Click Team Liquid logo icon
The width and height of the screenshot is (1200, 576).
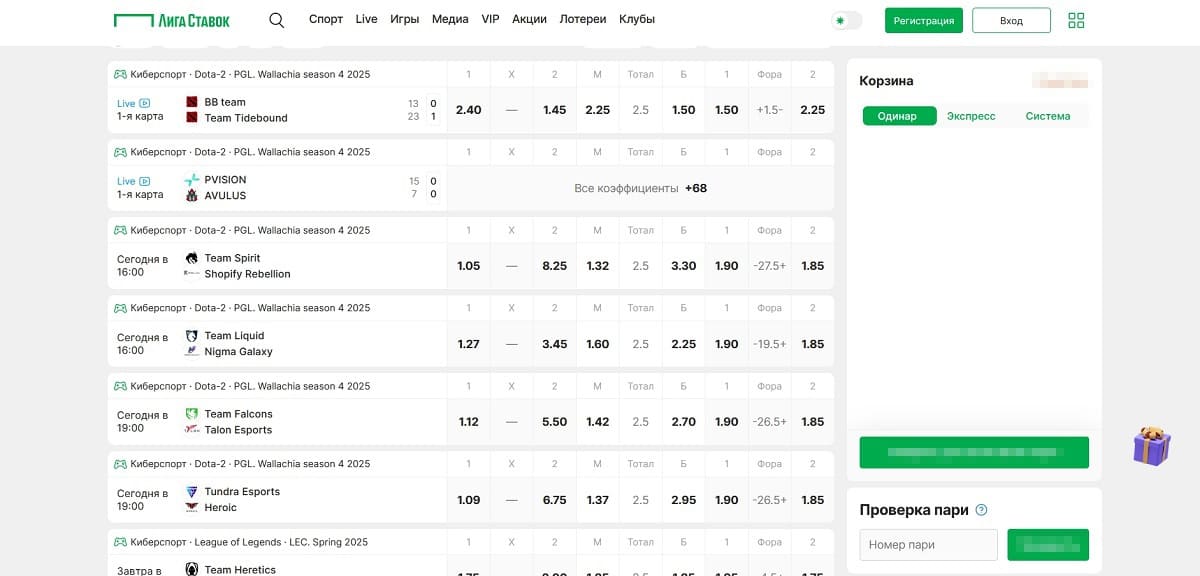192,336
